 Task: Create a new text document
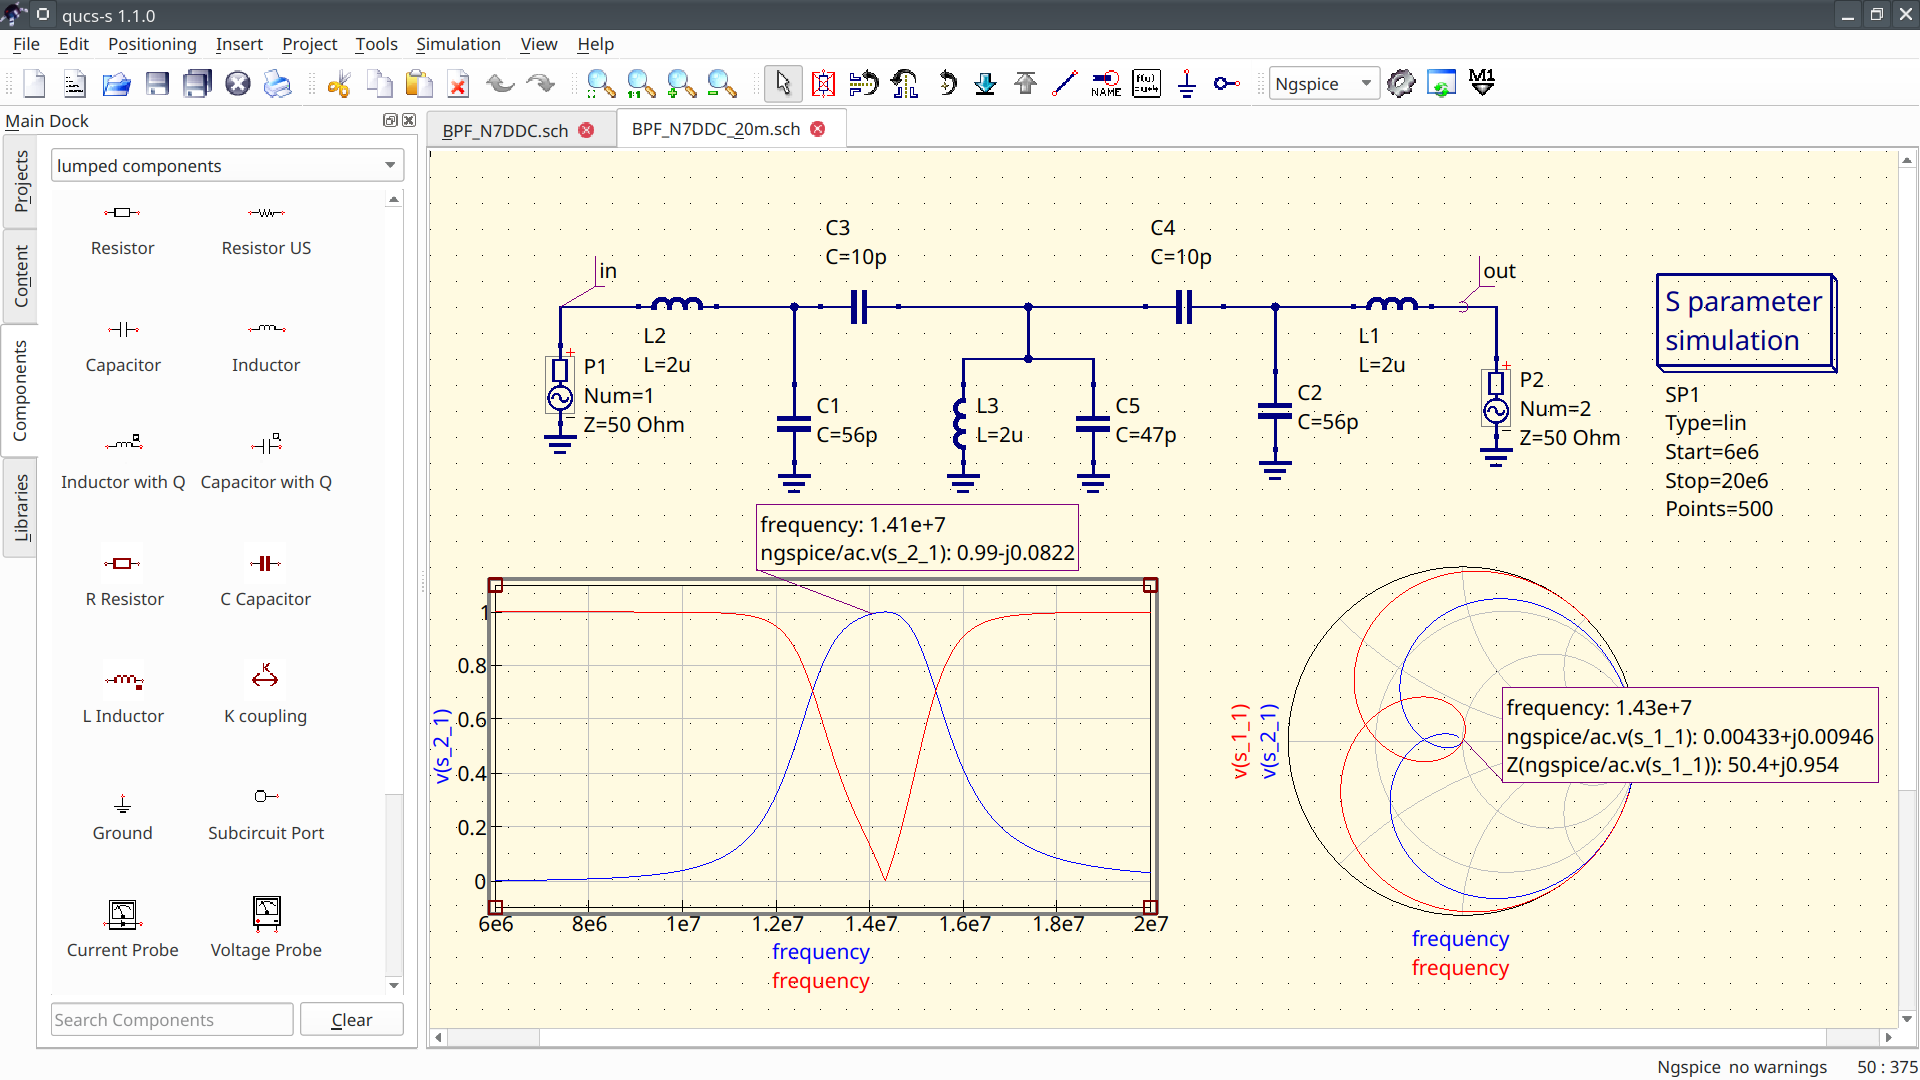(x=75, y=84)
